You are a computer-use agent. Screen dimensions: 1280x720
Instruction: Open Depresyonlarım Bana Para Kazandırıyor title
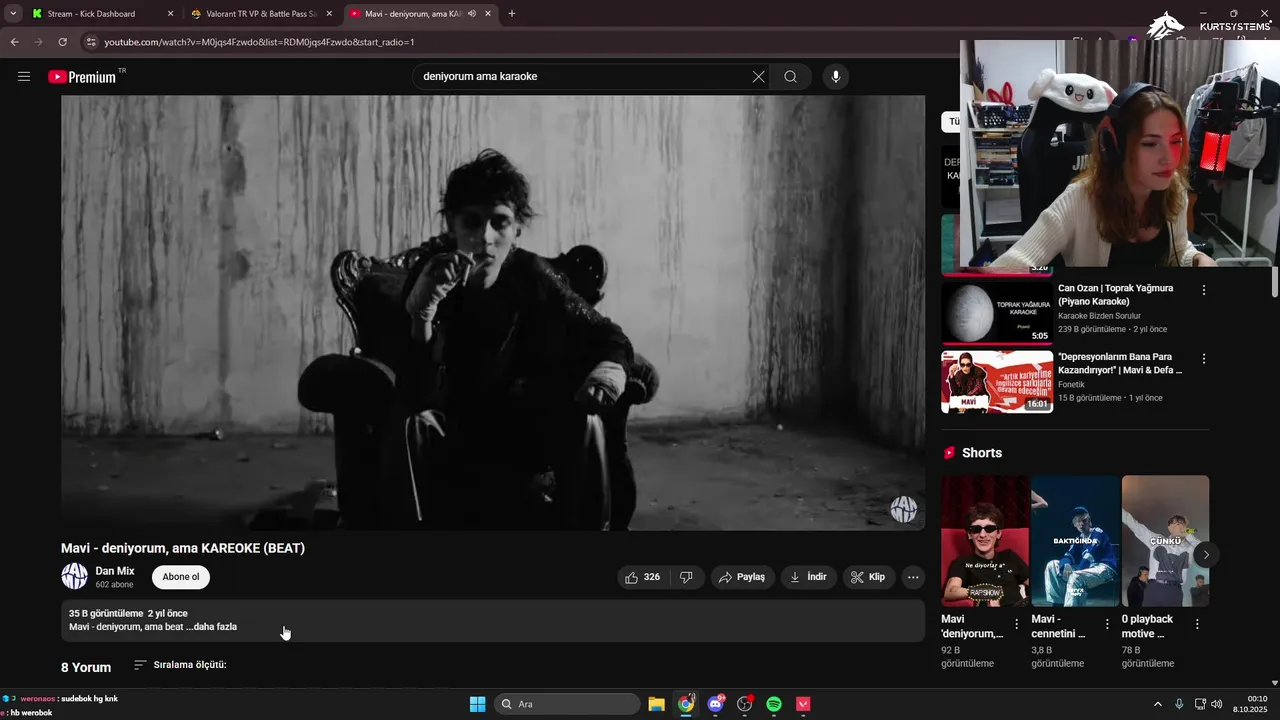click(x=1120, y=364)
